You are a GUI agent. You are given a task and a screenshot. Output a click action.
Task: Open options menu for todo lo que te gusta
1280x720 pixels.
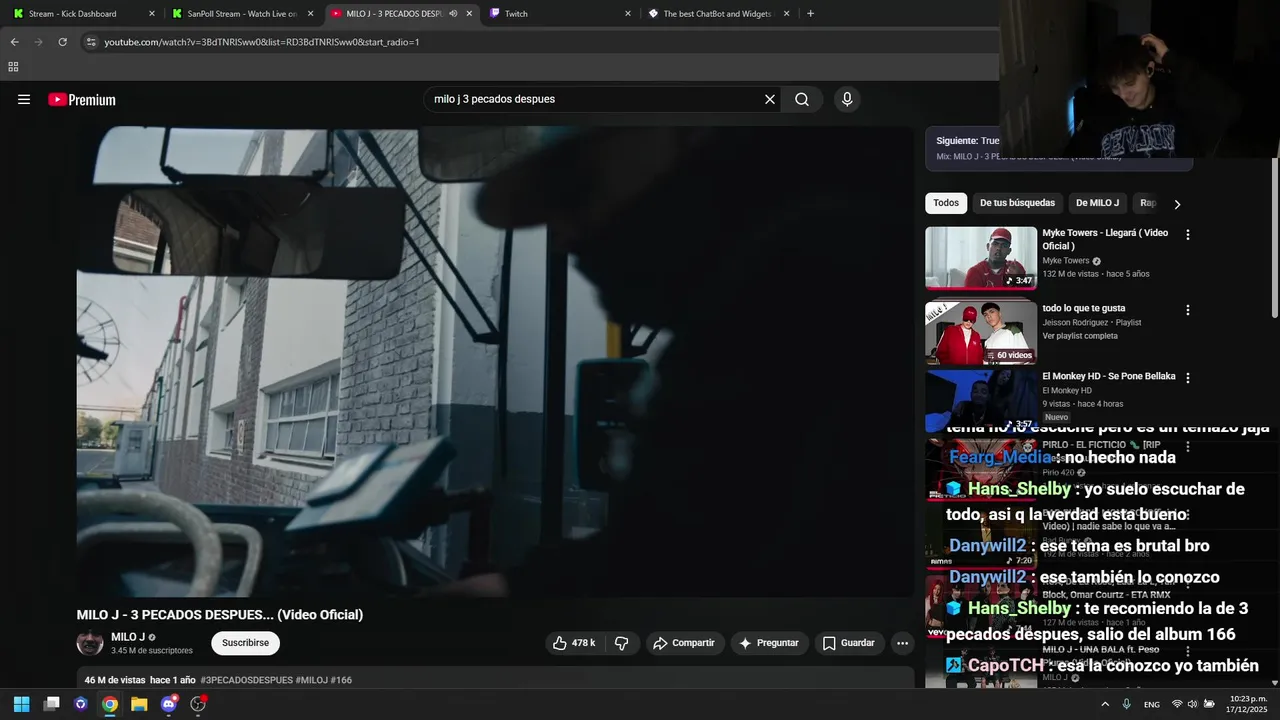[x=1188, y=310]
